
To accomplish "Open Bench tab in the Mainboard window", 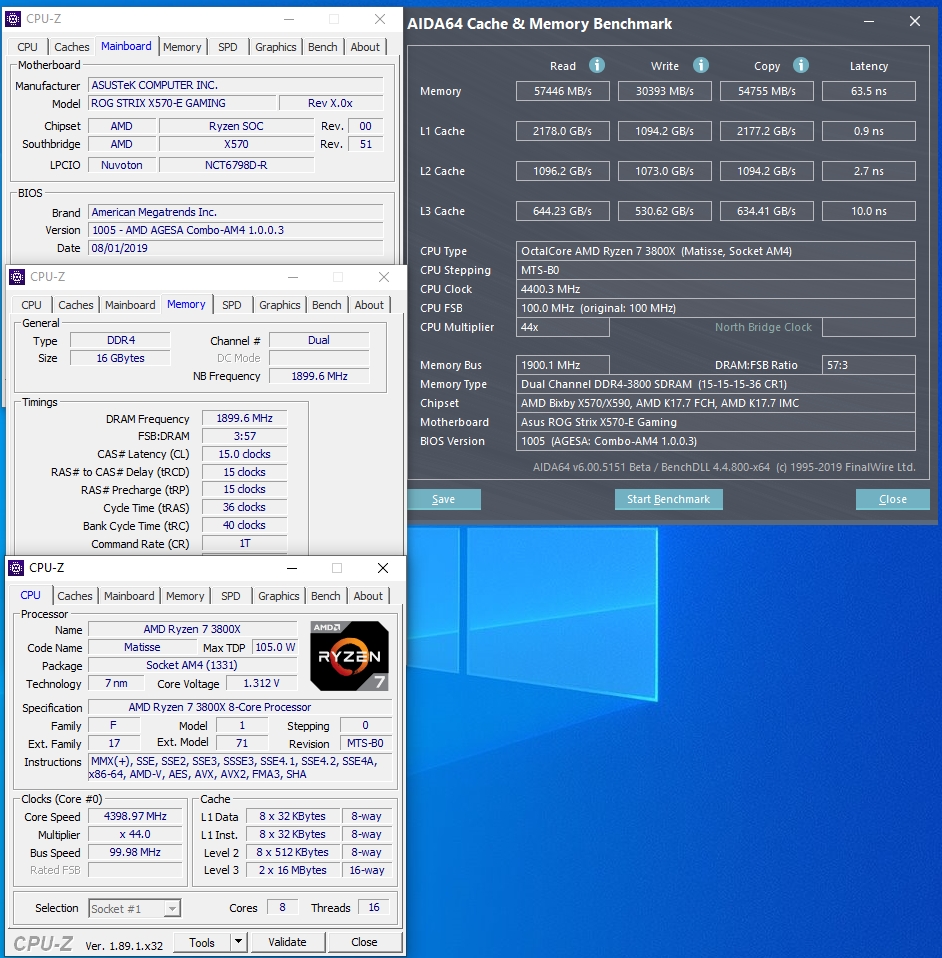I will pyautogui.click(x=323, y=47).
